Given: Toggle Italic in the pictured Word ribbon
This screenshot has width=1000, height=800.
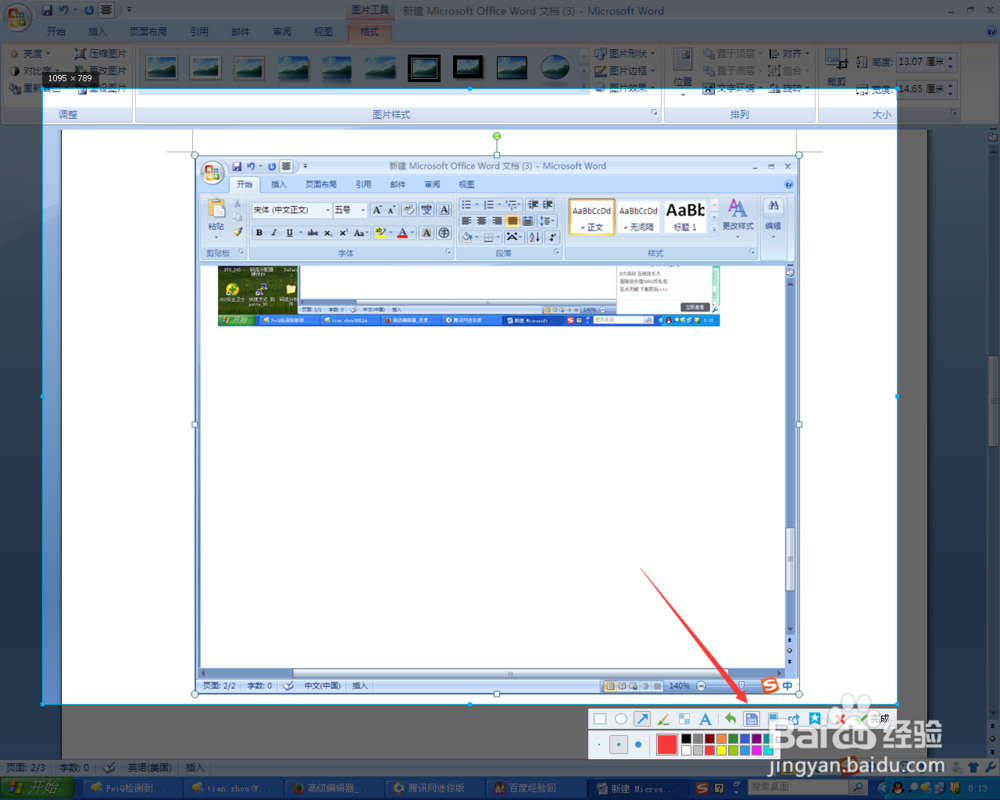Looking at the screenshot, I should pyautogui.click(x=274, y=233).
